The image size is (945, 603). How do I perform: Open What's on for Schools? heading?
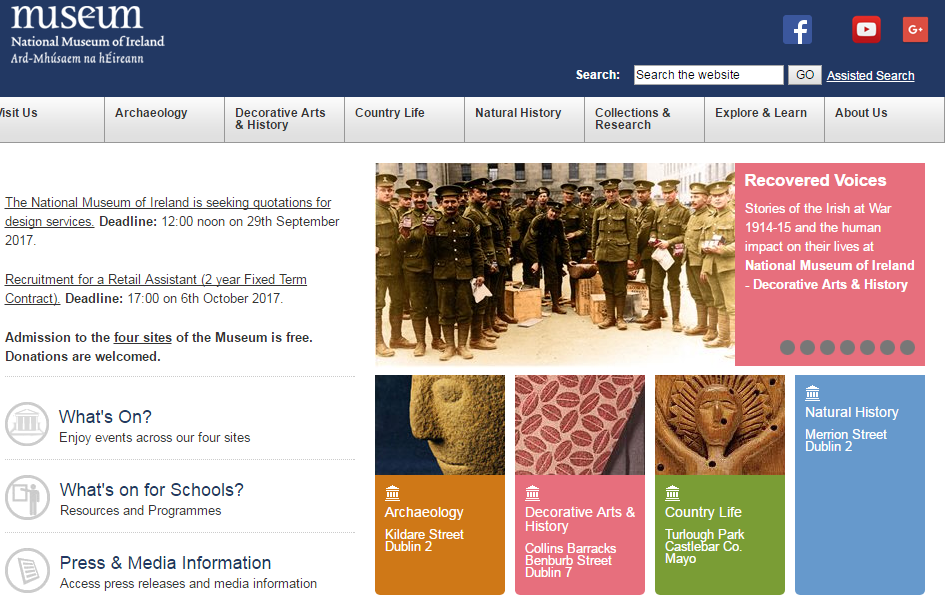pos(151,490)
